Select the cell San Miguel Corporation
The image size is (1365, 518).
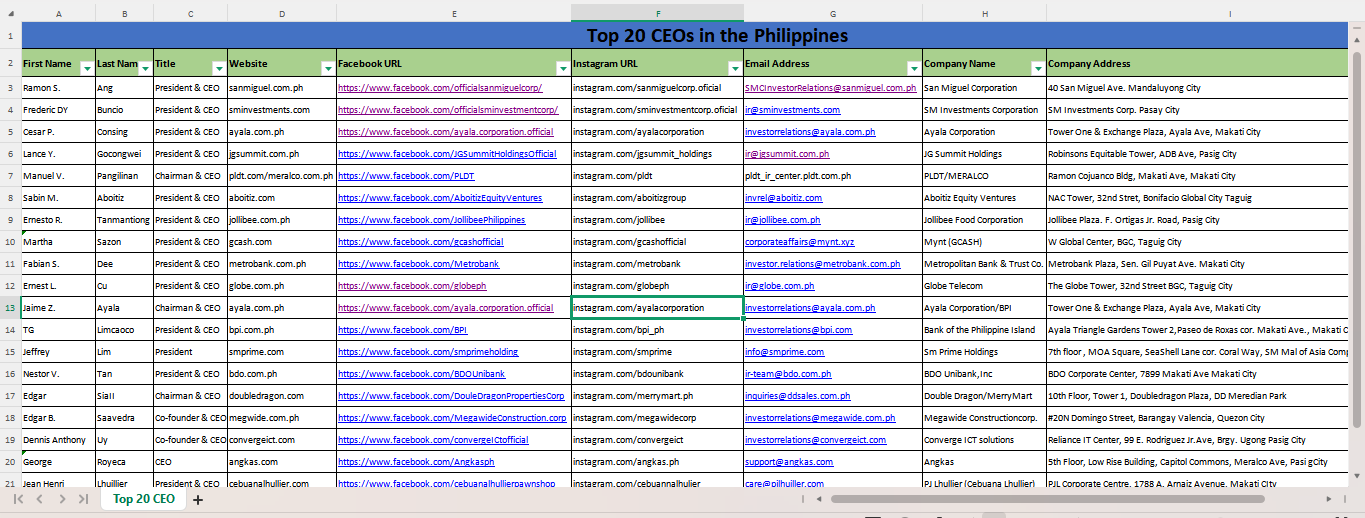tap(984, 88)
